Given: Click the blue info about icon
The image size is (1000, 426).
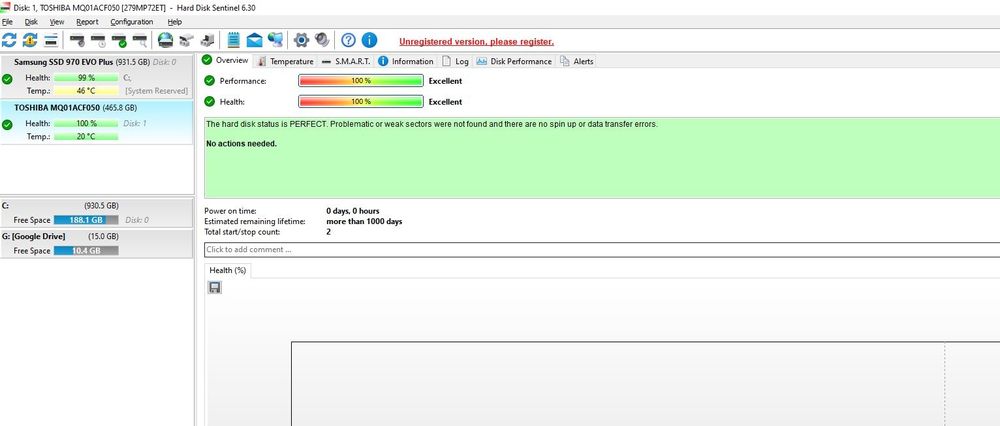Looking at the screenshot, I should tap(369, 40).
